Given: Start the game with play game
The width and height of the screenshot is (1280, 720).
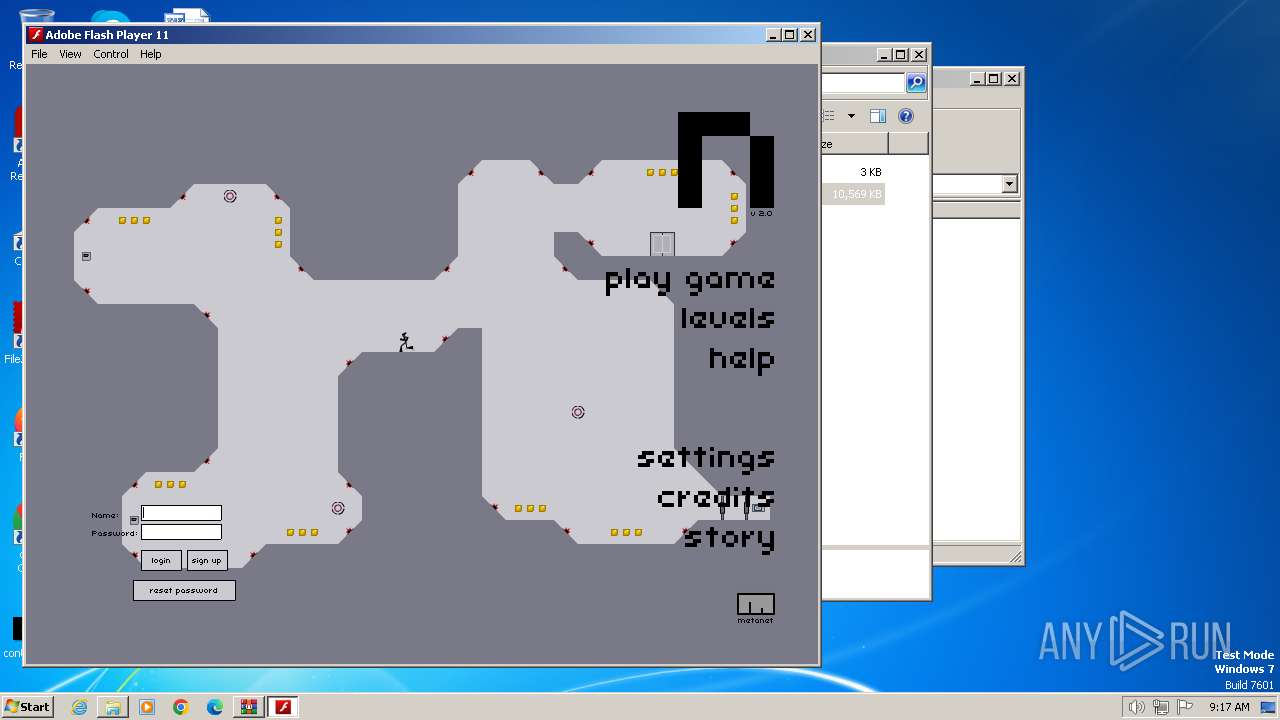Looking at the screenshot, I should click(689, 279).
